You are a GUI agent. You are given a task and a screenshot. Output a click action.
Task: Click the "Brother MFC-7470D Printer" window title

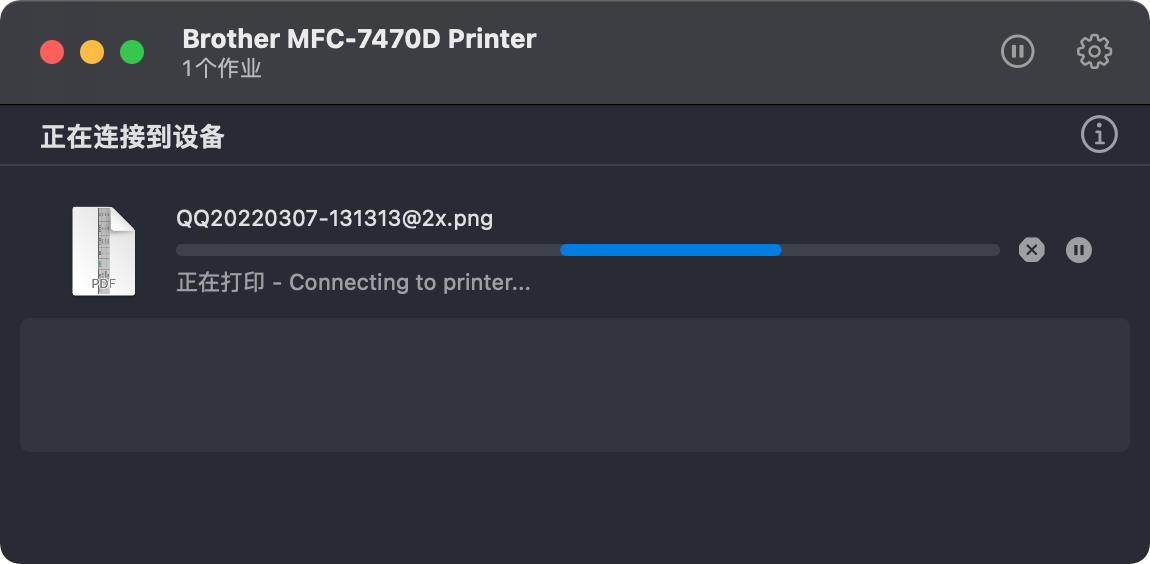pos(359,39)
